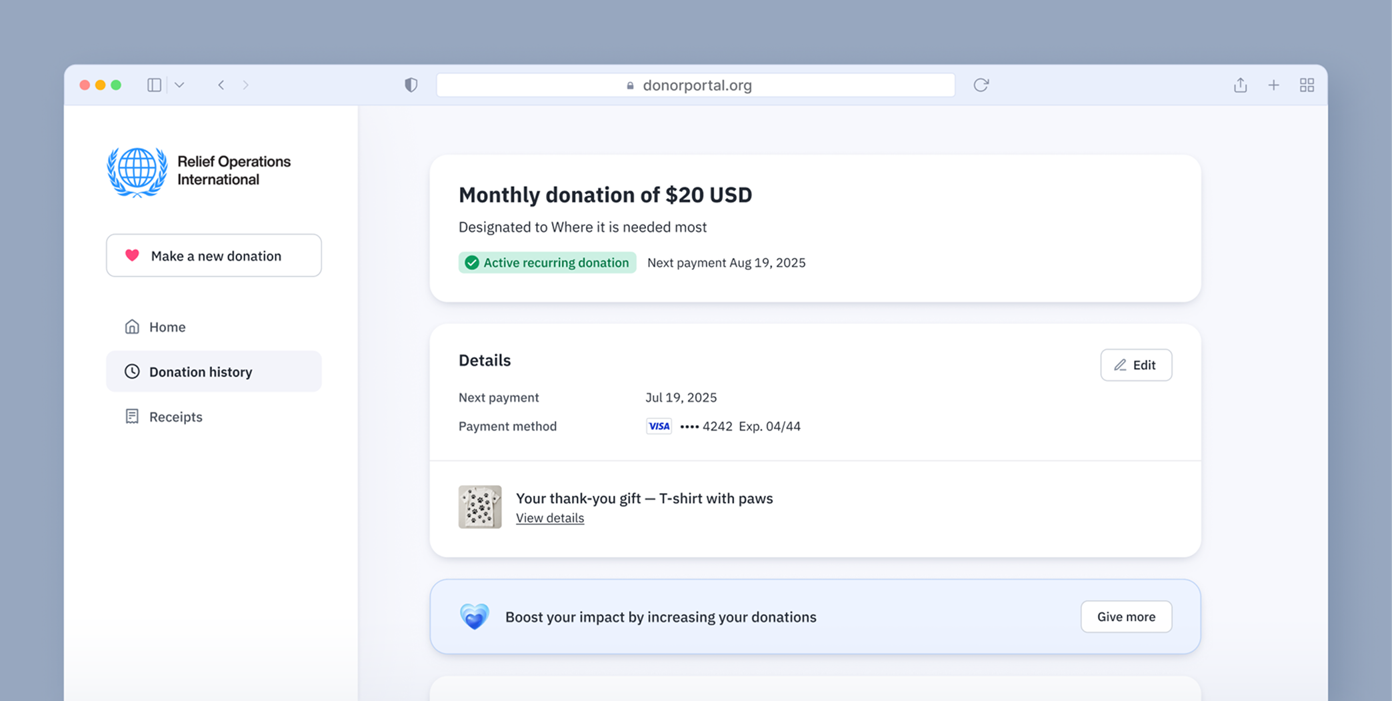Select Donation history in the sidebar

tap(199, 371)
